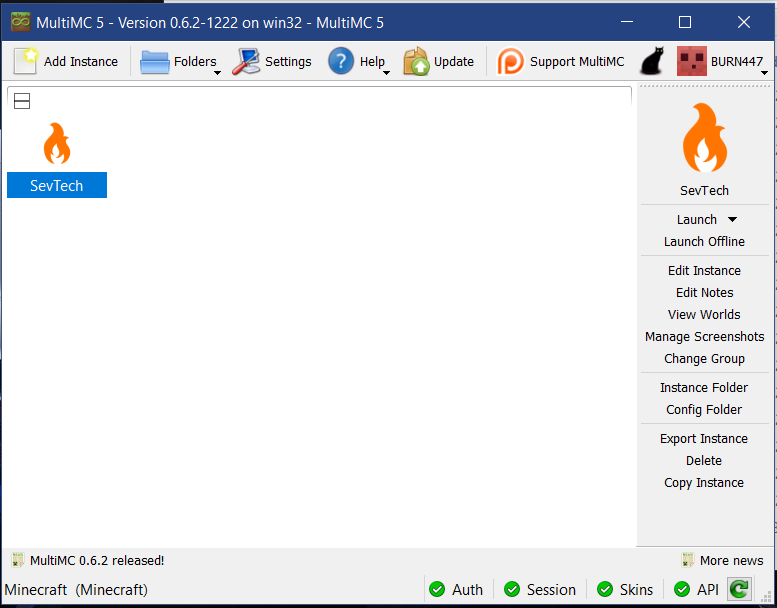777x608 pixels.
Task: Click the MultiMC app icon in title bar
Action: pyautogui.click(x=21, y=22)
